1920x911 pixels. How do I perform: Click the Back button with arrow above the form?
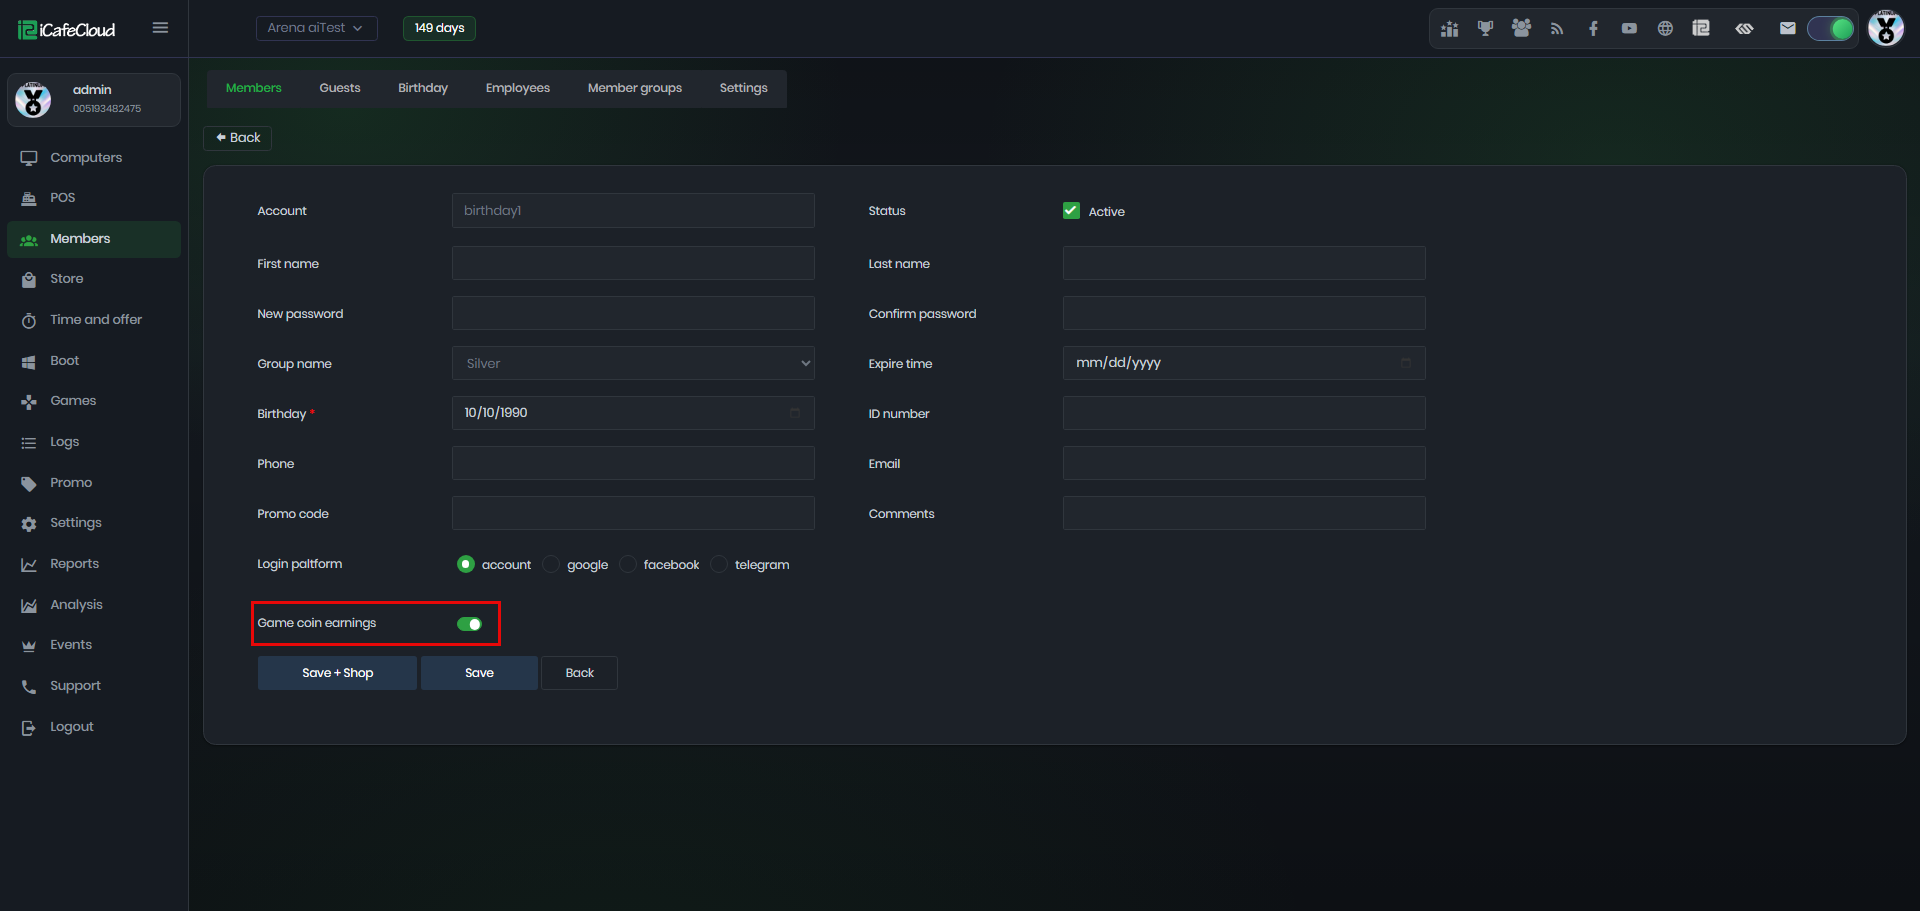(238, 138)
